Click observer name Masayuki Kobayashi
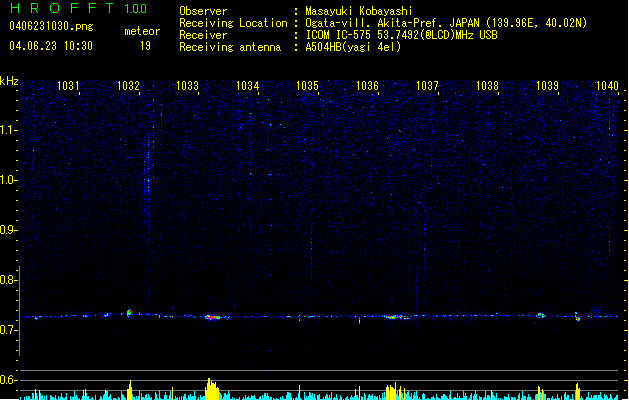The width and height of the screenshot is (629, 400). click(x=359, y=11)
